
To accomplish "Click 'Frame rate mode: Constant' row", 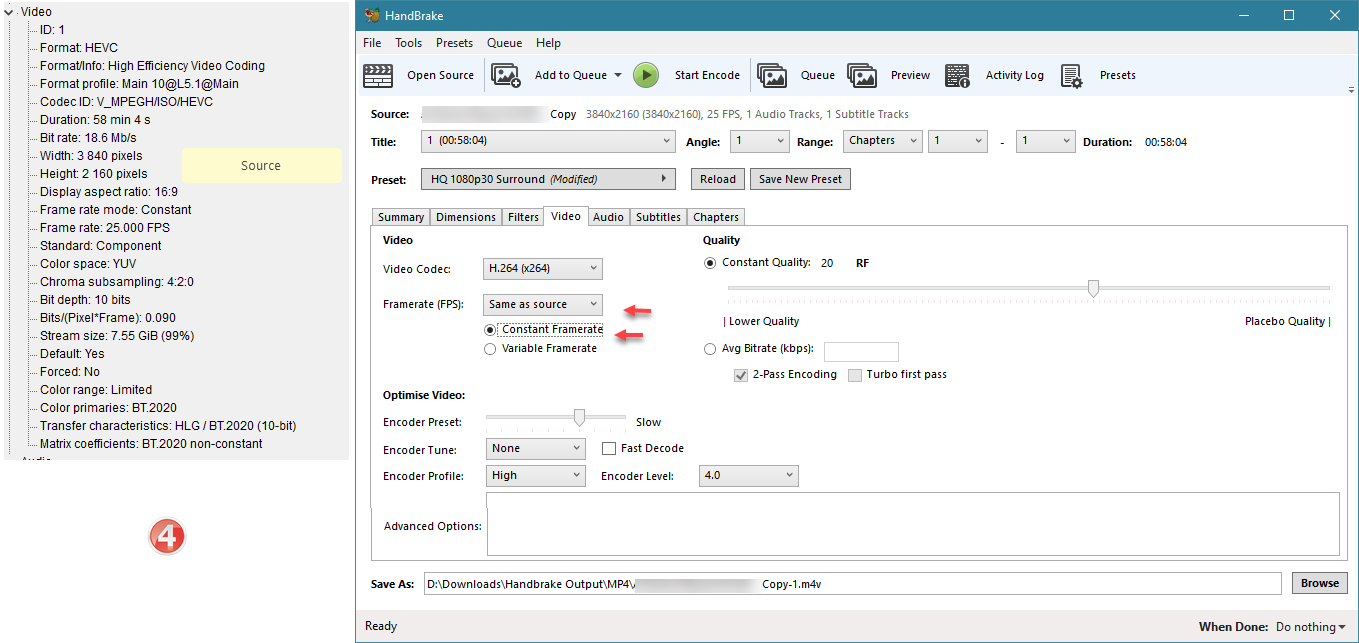I will (116, 210).
